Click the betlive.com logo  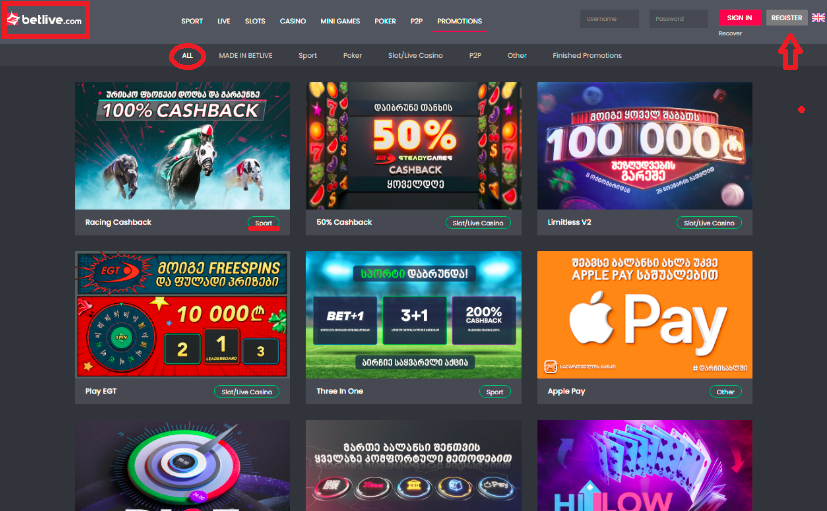45,20
